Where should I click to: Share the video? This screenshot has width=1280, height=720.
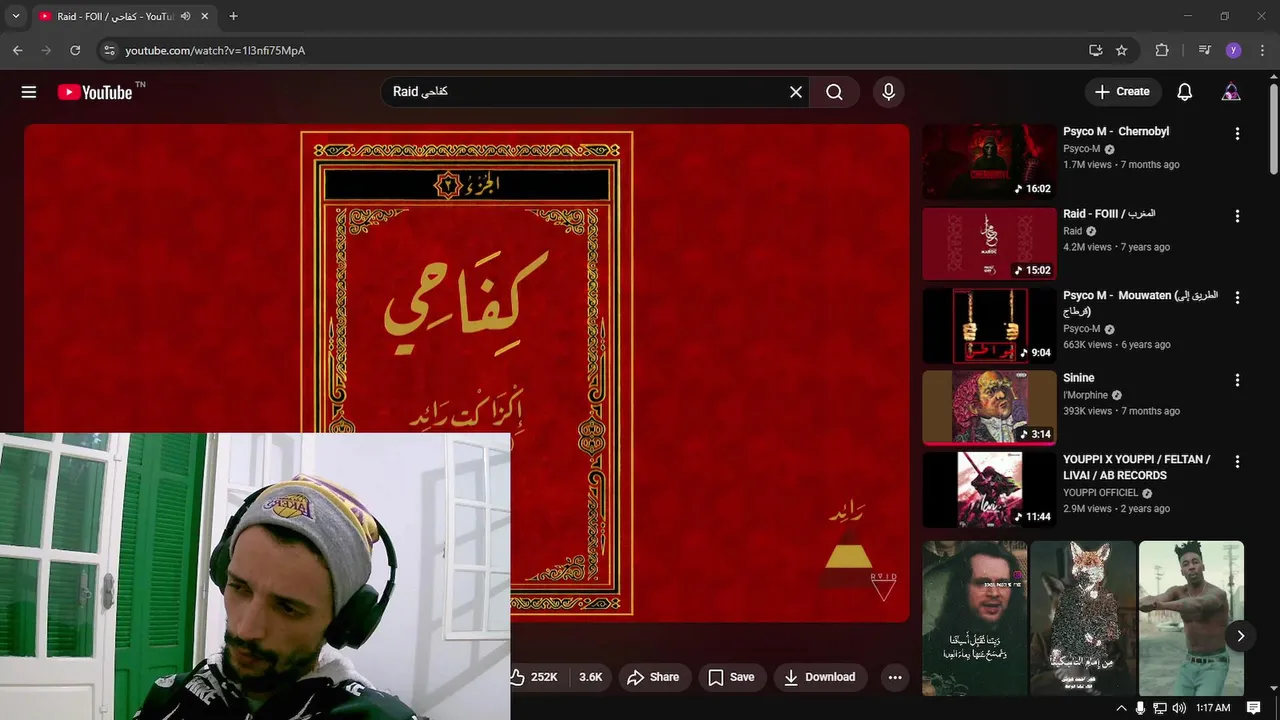coord(653,677)
